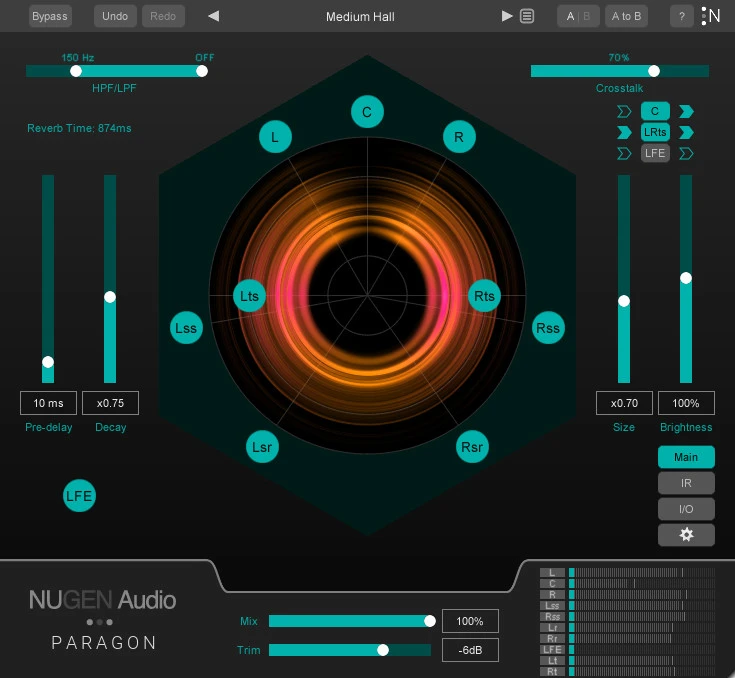Screen dimensions: 735x678
Task: Select the Center channel node
Action: 367,112
